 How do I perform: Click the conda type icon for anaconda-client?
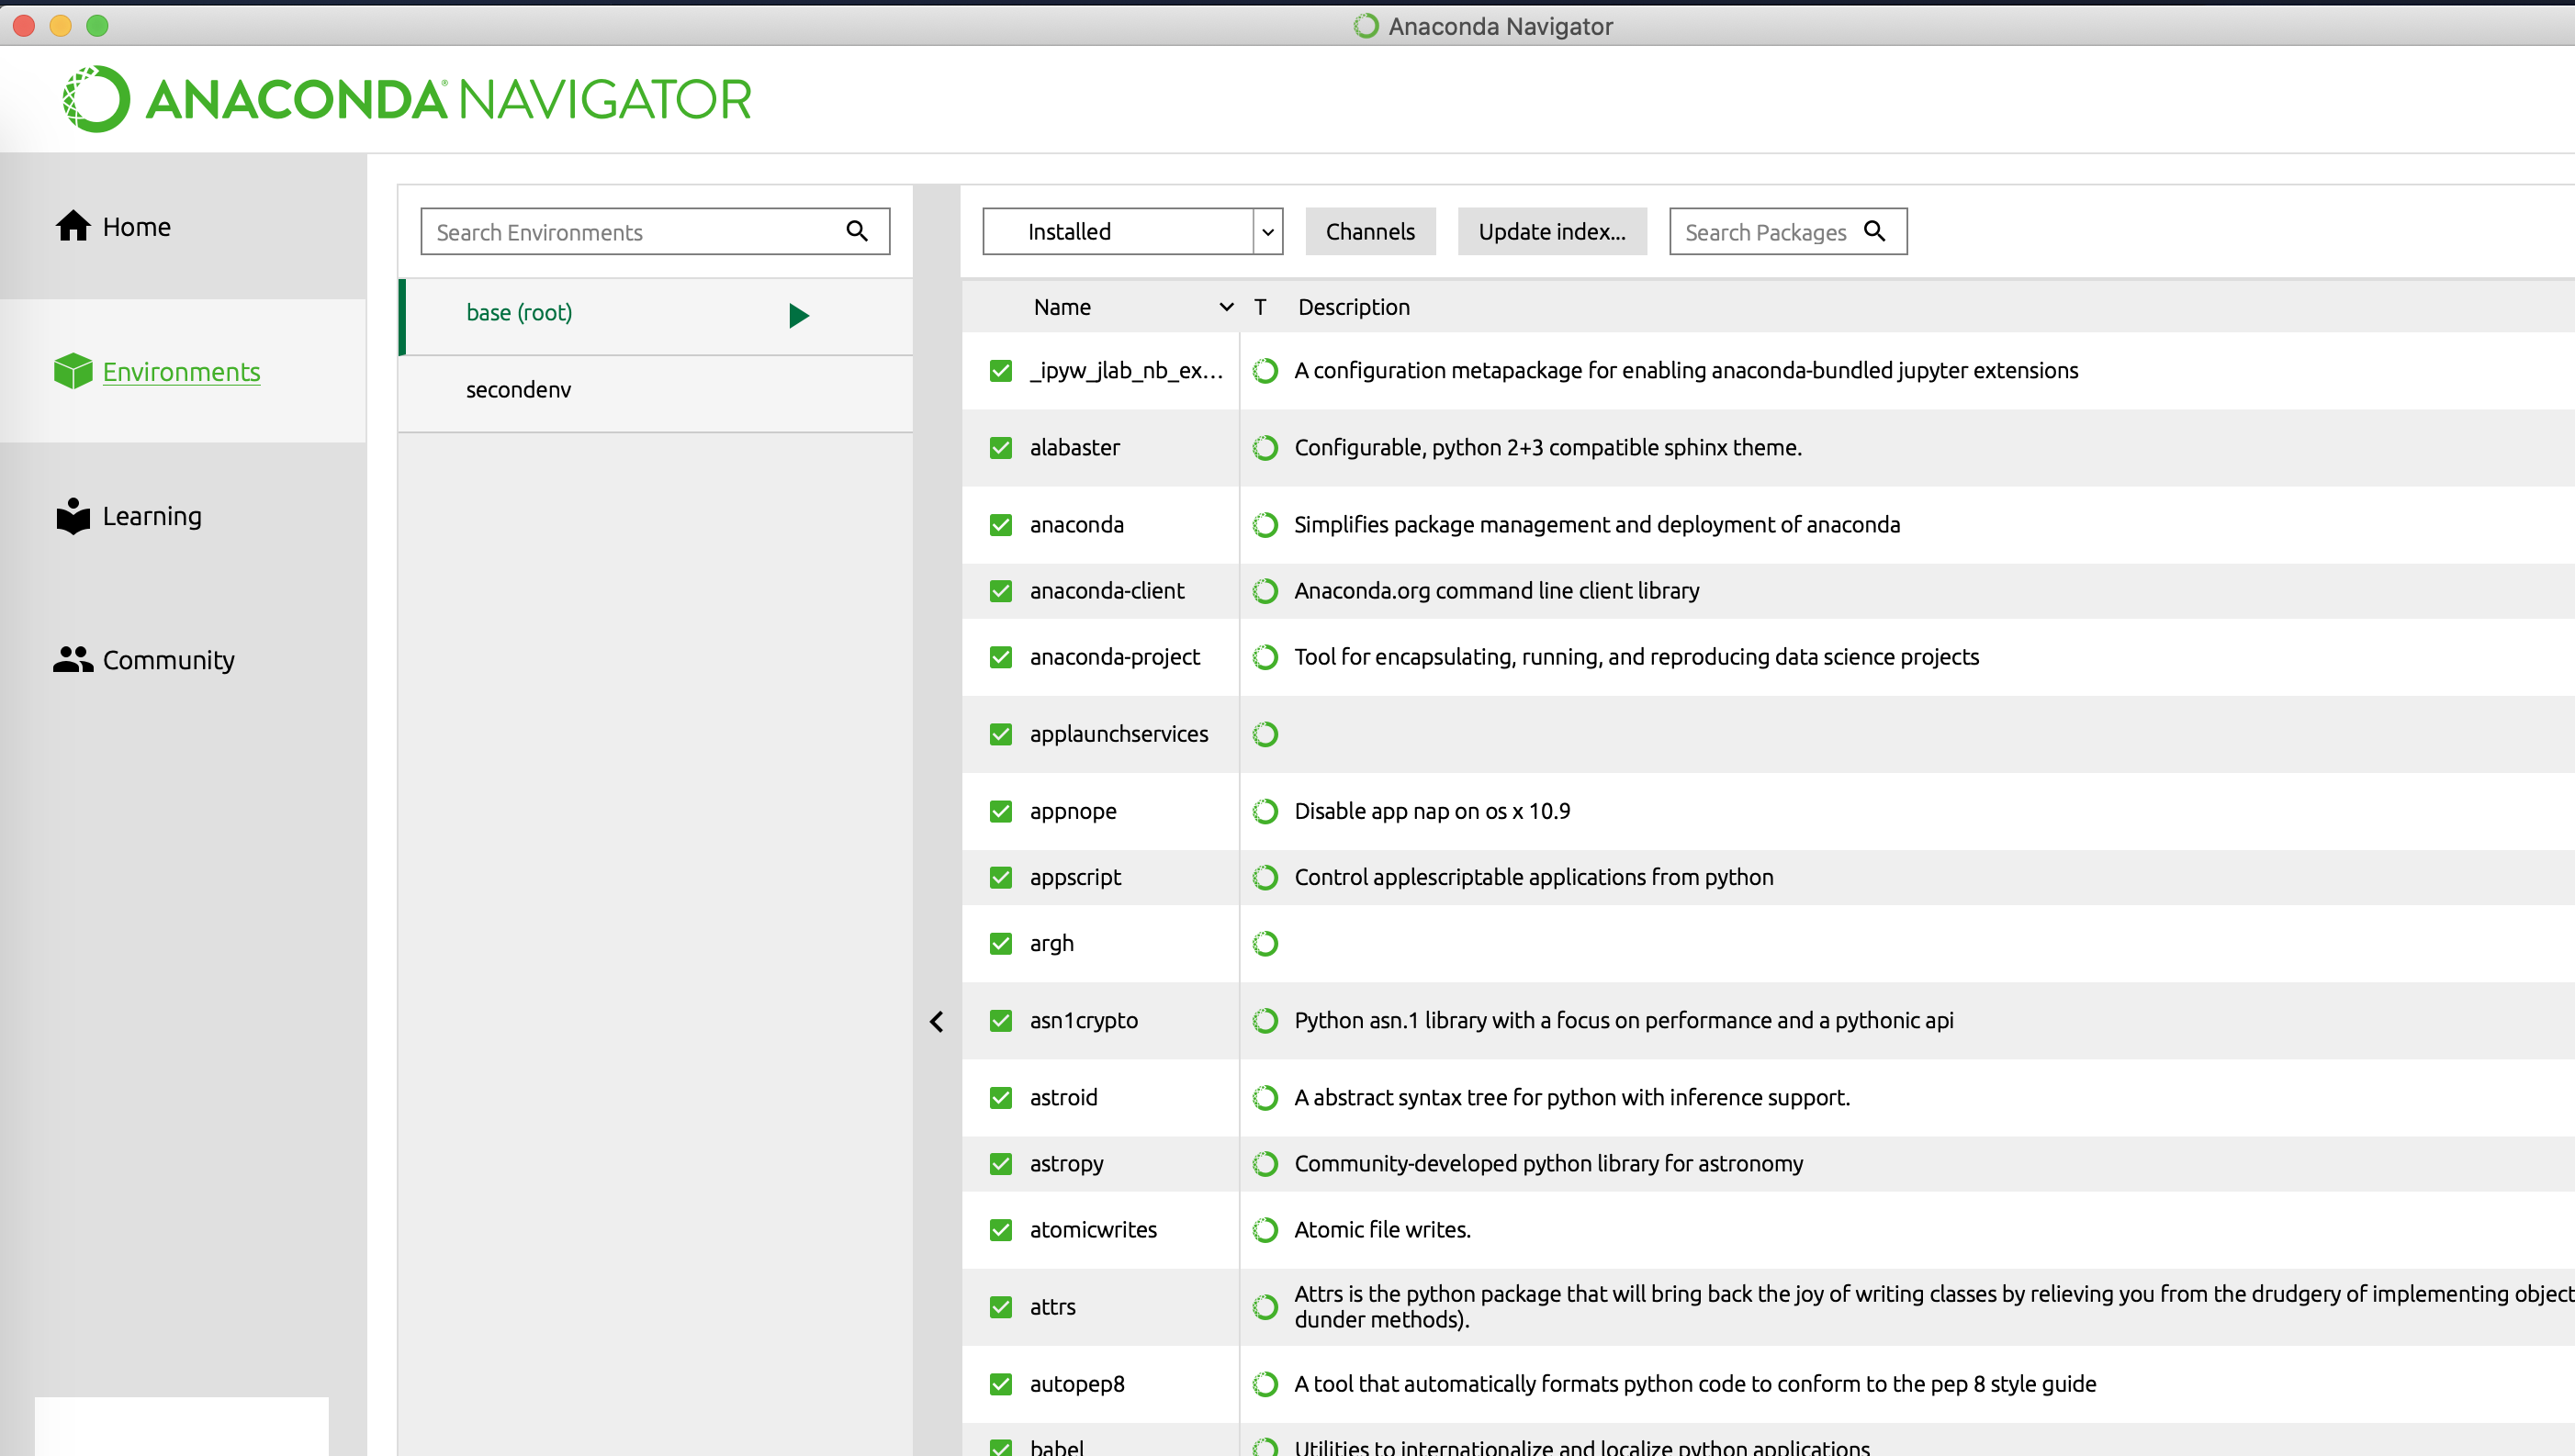point(1265,591)
